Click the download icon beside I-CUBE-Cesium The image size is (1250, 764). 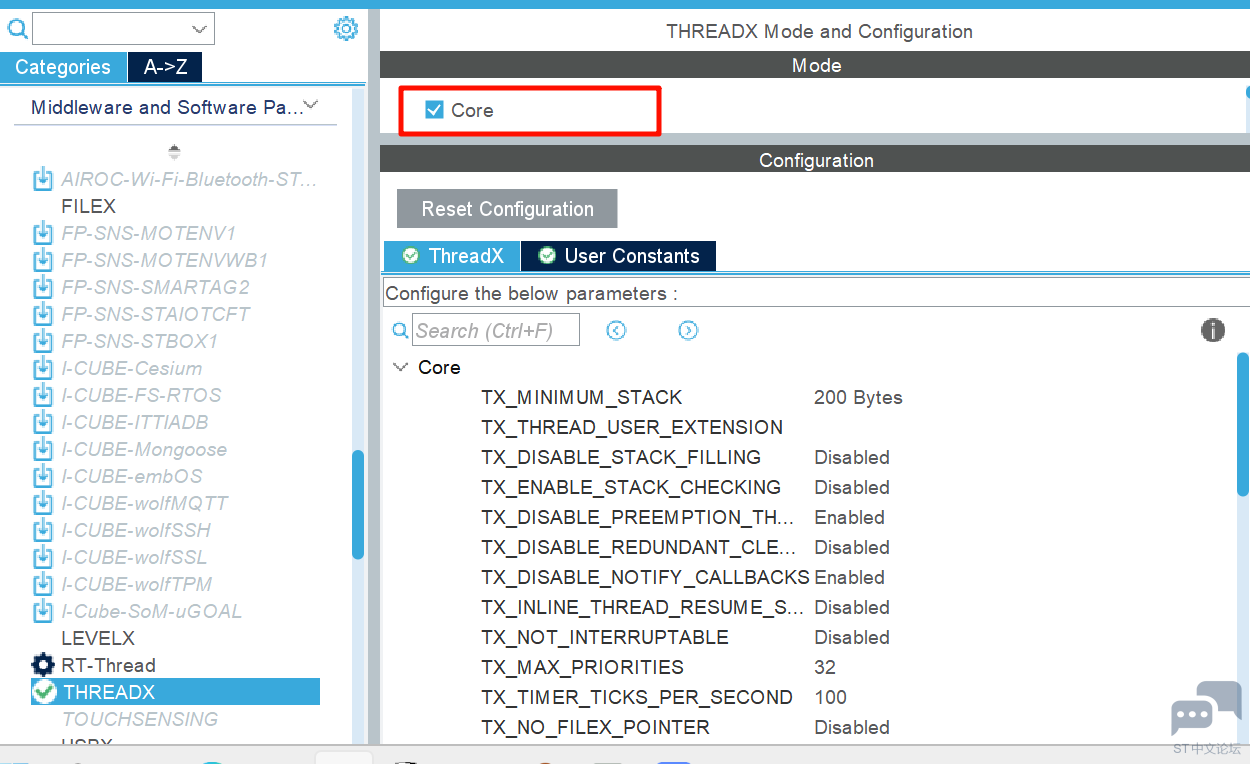pyautogui.click(x=43, y=369)
